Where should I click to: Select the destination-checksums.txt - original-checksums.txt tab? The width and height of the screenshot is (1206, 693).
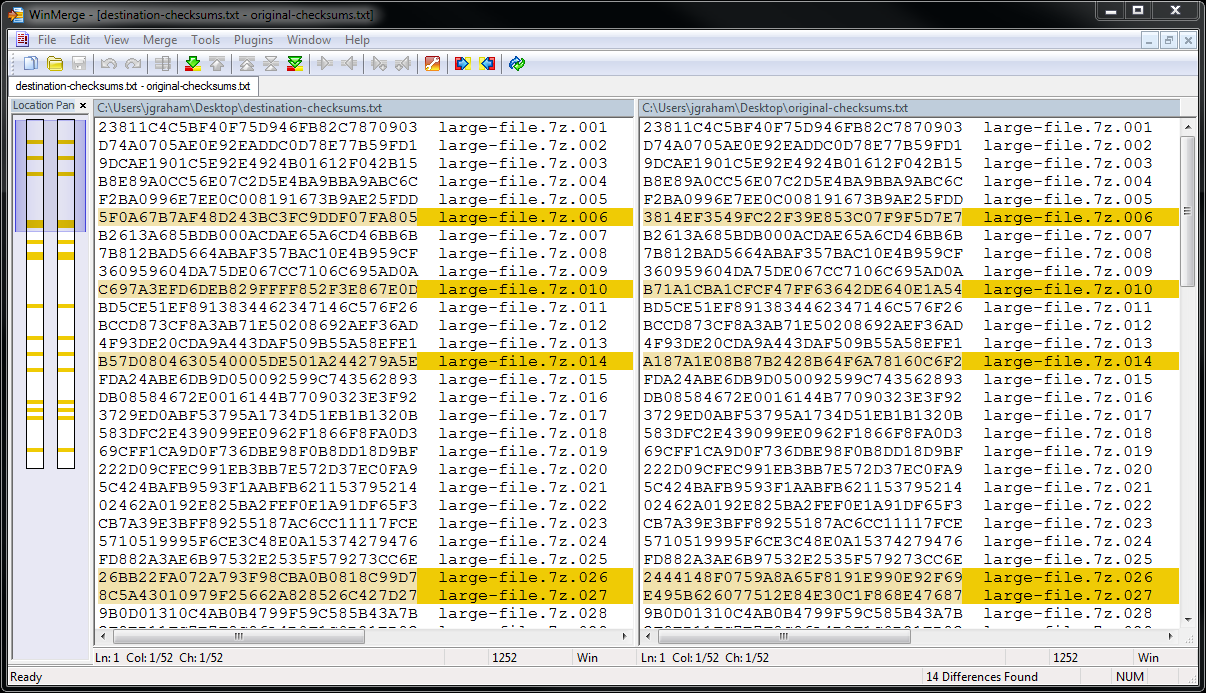click(x=133, y=86)
